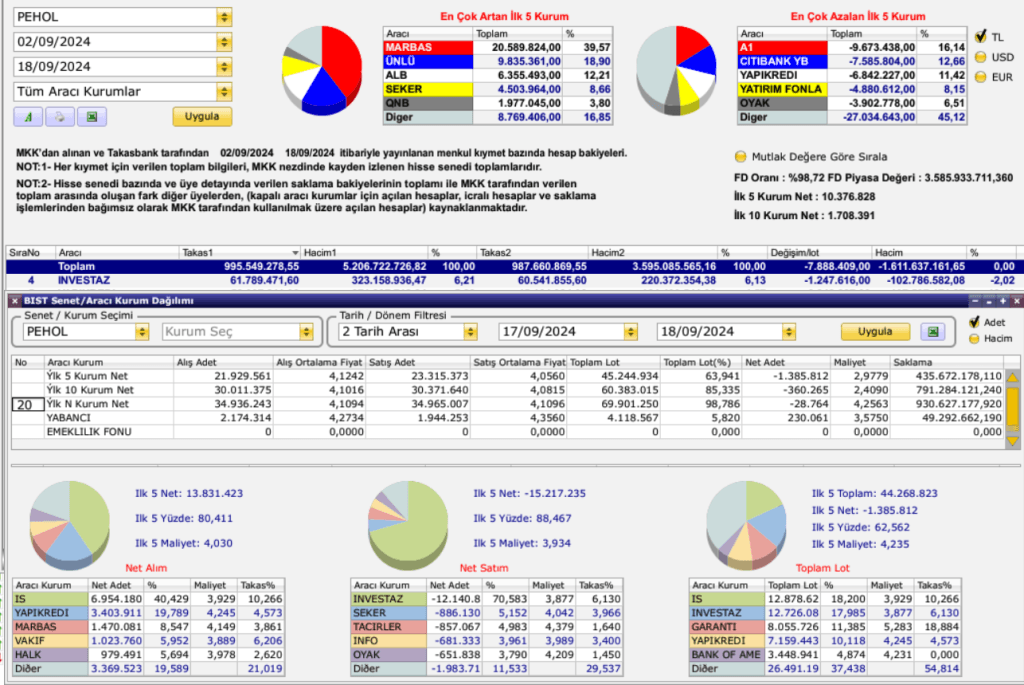This screenshot has width=1024, height=685.
Task: Click the blue ÜNLÜ legend swatch
Action: [x=428, y=61]
